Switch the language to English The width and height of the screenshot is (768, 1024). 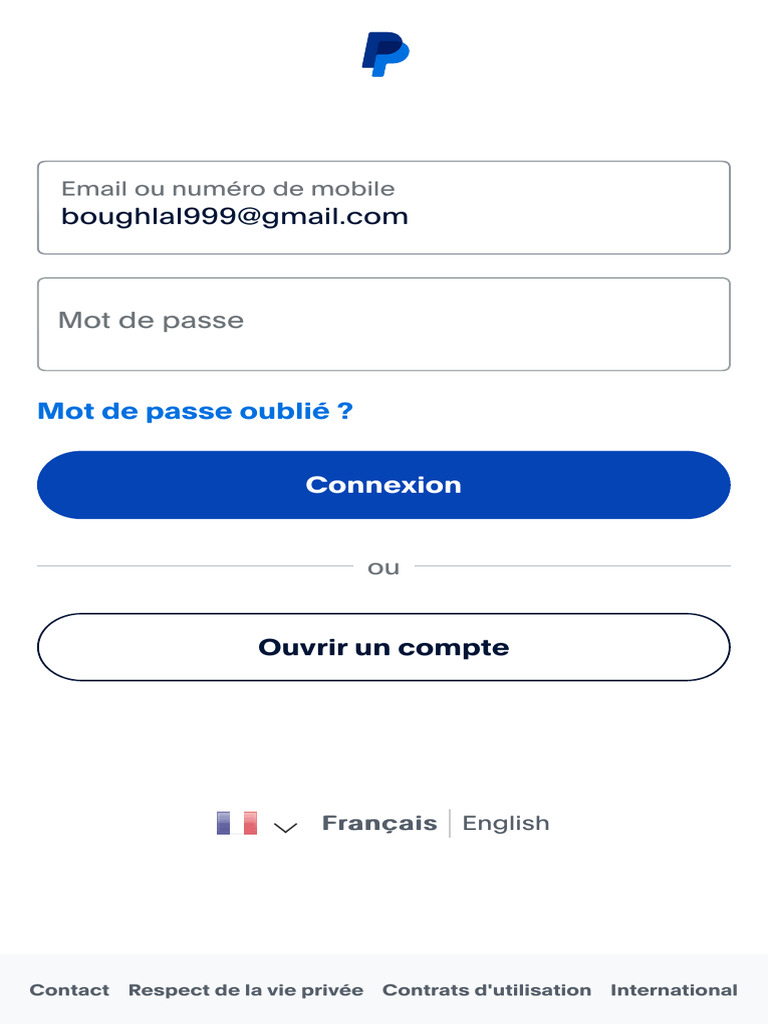click(505, 823)
